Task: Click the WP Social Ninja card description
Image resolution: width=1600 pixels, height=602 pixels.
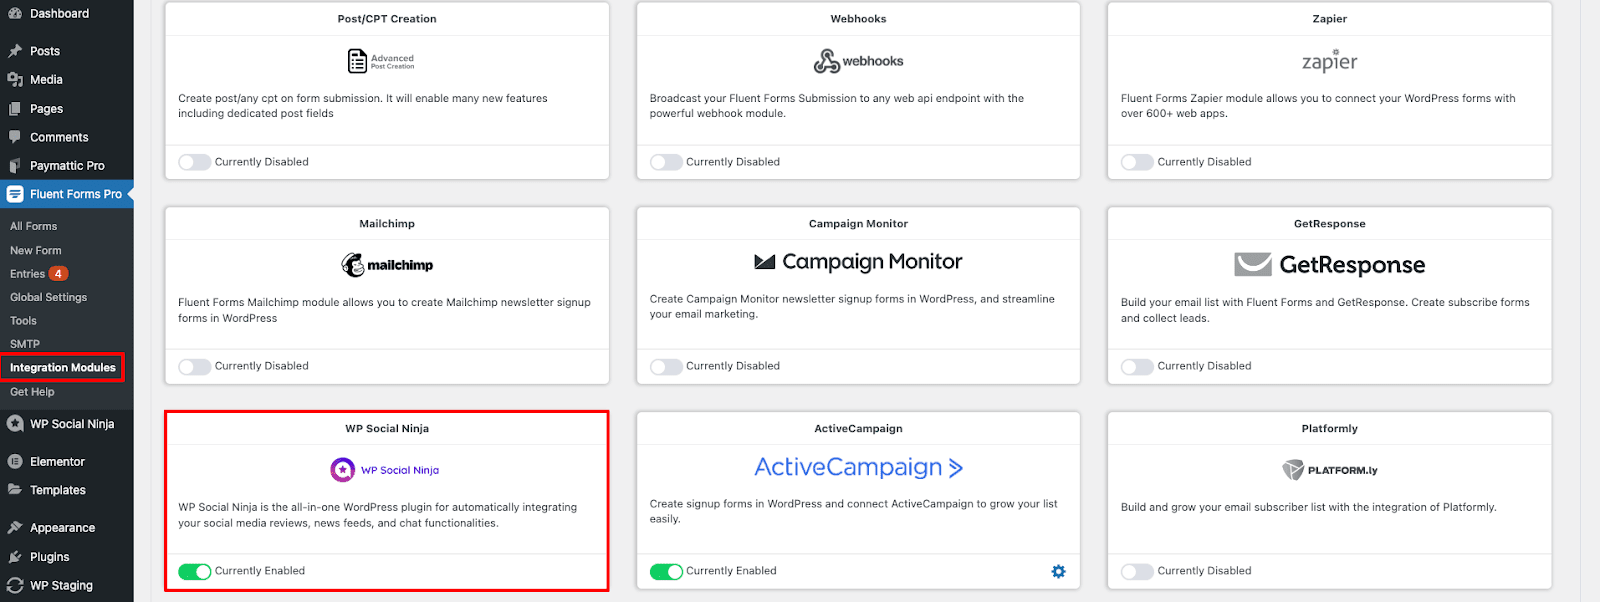Action: tap(377, 516)
